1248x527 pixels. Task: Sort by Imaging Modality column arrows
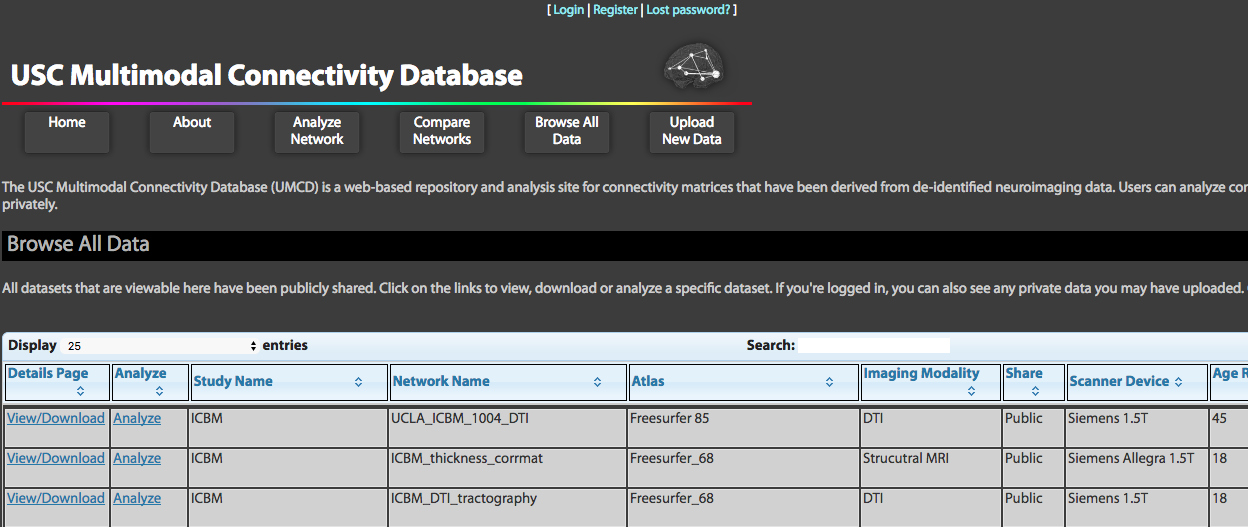click(x=971, y=392)
